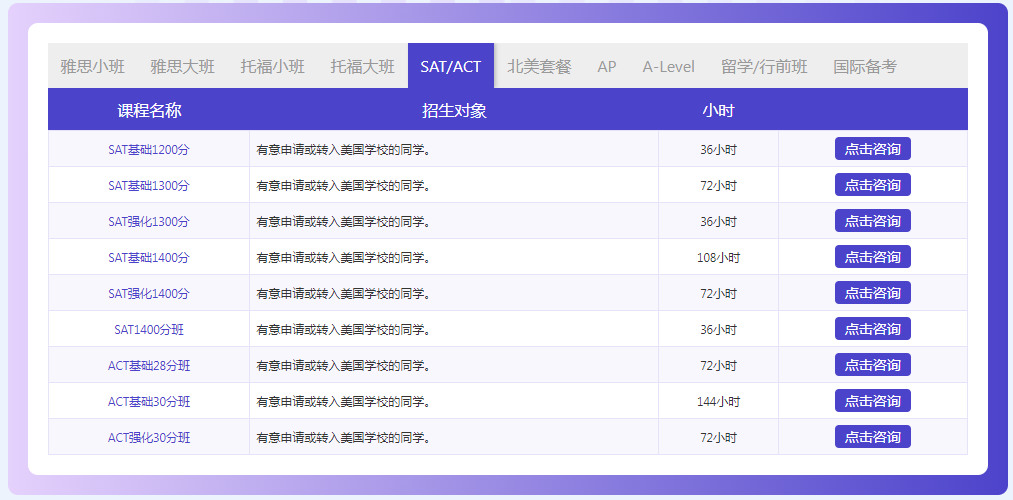Viewport: 1013px width, 500px height.
Task: Click 点击咨询 for SAT基础1300分
Action: point(873,185)
